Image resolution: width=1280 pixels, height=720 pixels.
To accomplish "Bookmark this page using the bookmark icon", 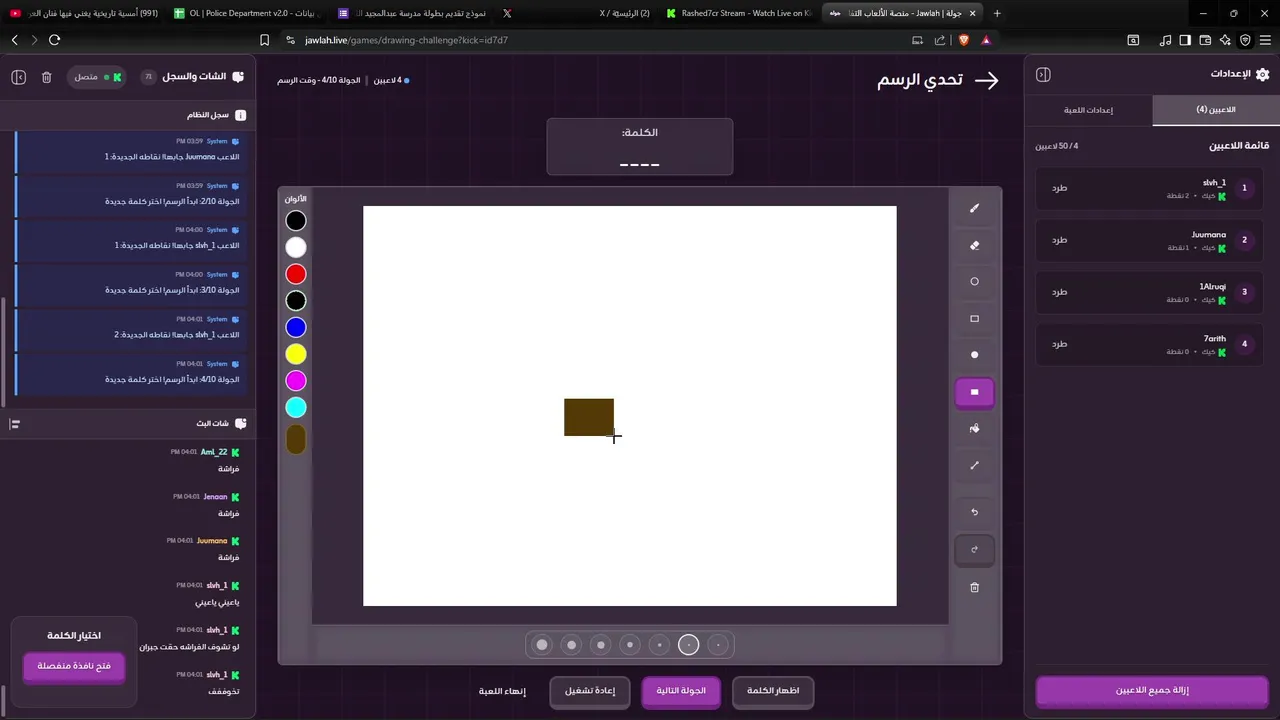I will click(264, 40).
